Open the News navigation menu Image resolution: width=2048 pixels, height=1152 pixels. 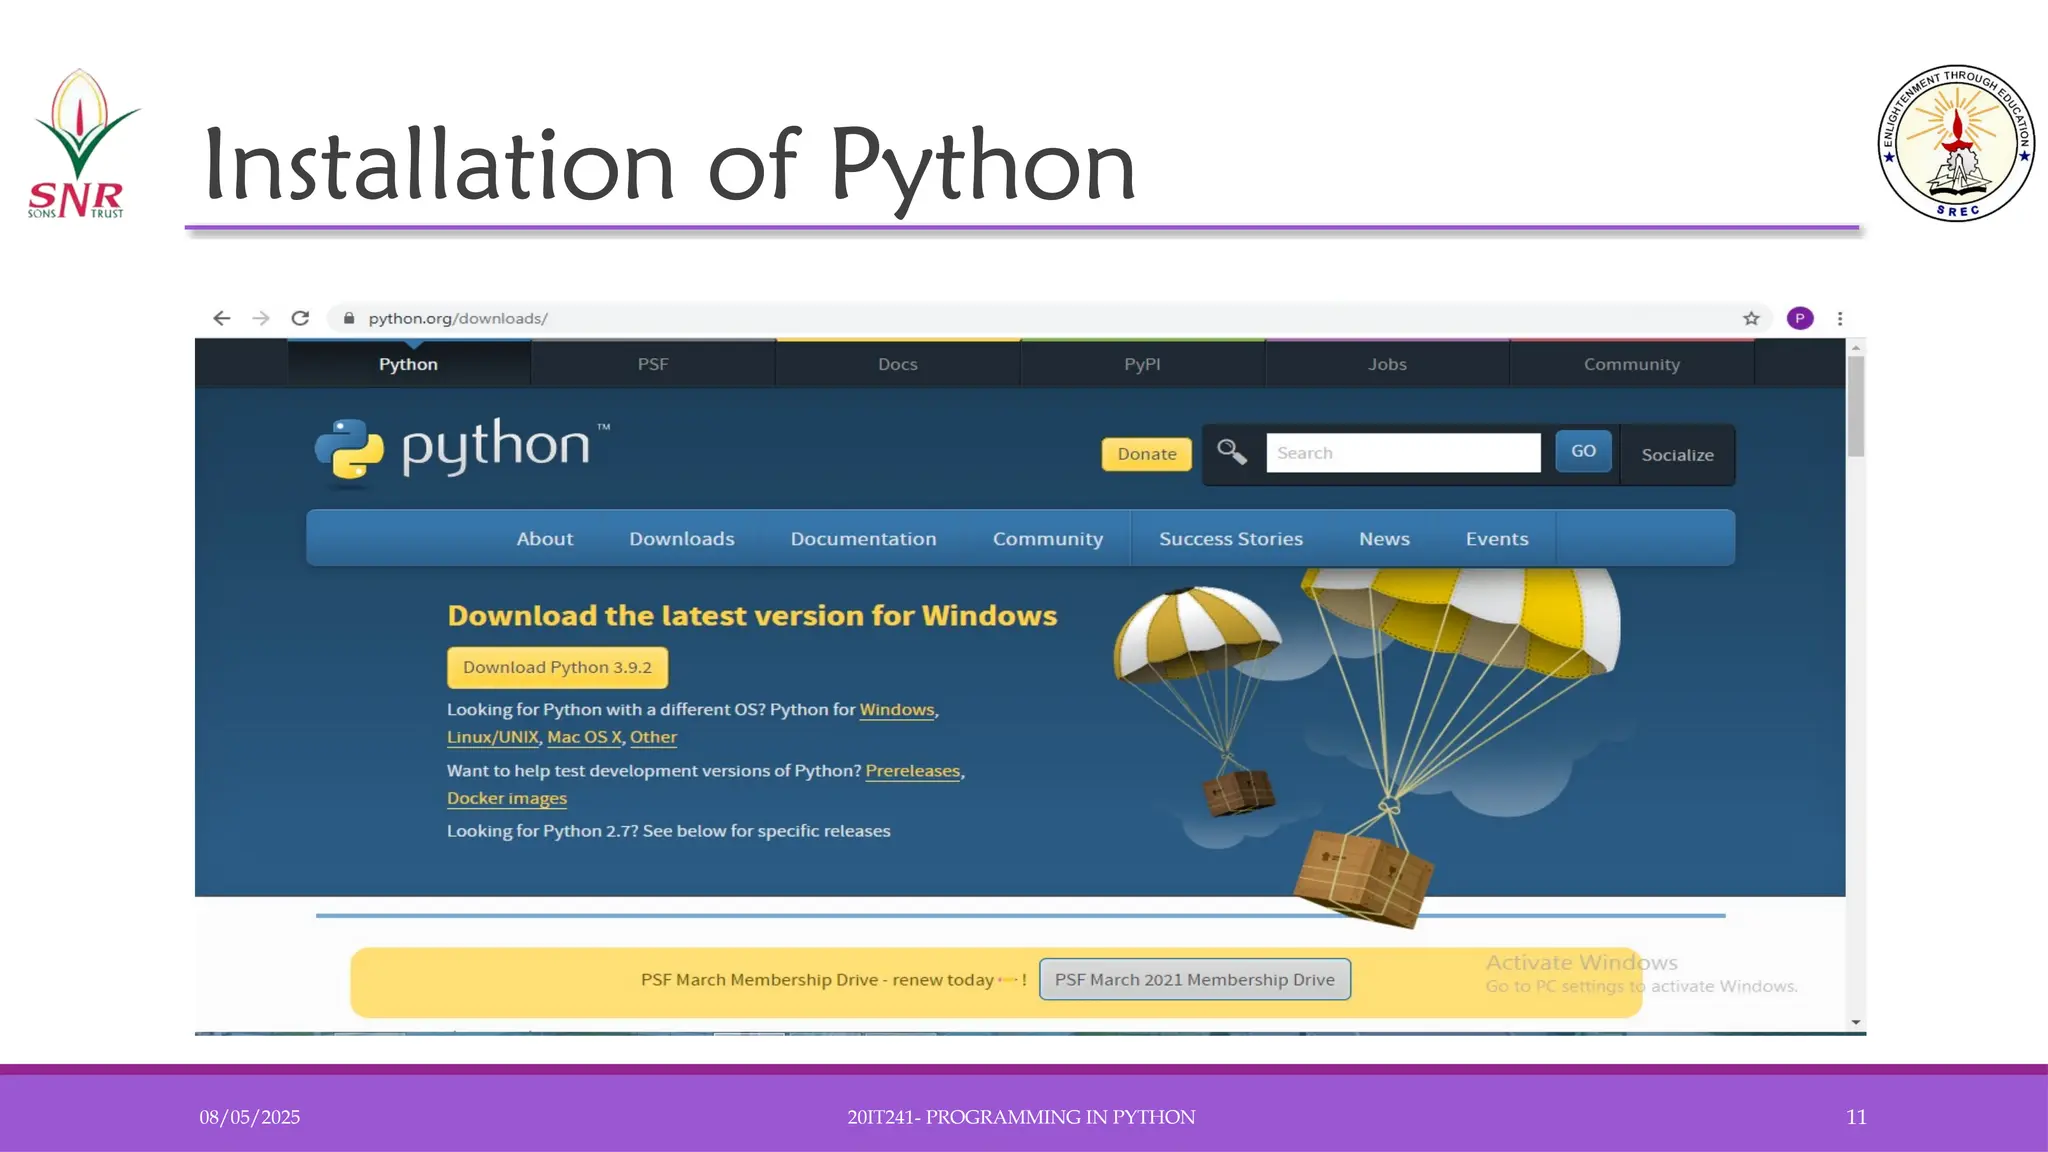coord(1384,539)
